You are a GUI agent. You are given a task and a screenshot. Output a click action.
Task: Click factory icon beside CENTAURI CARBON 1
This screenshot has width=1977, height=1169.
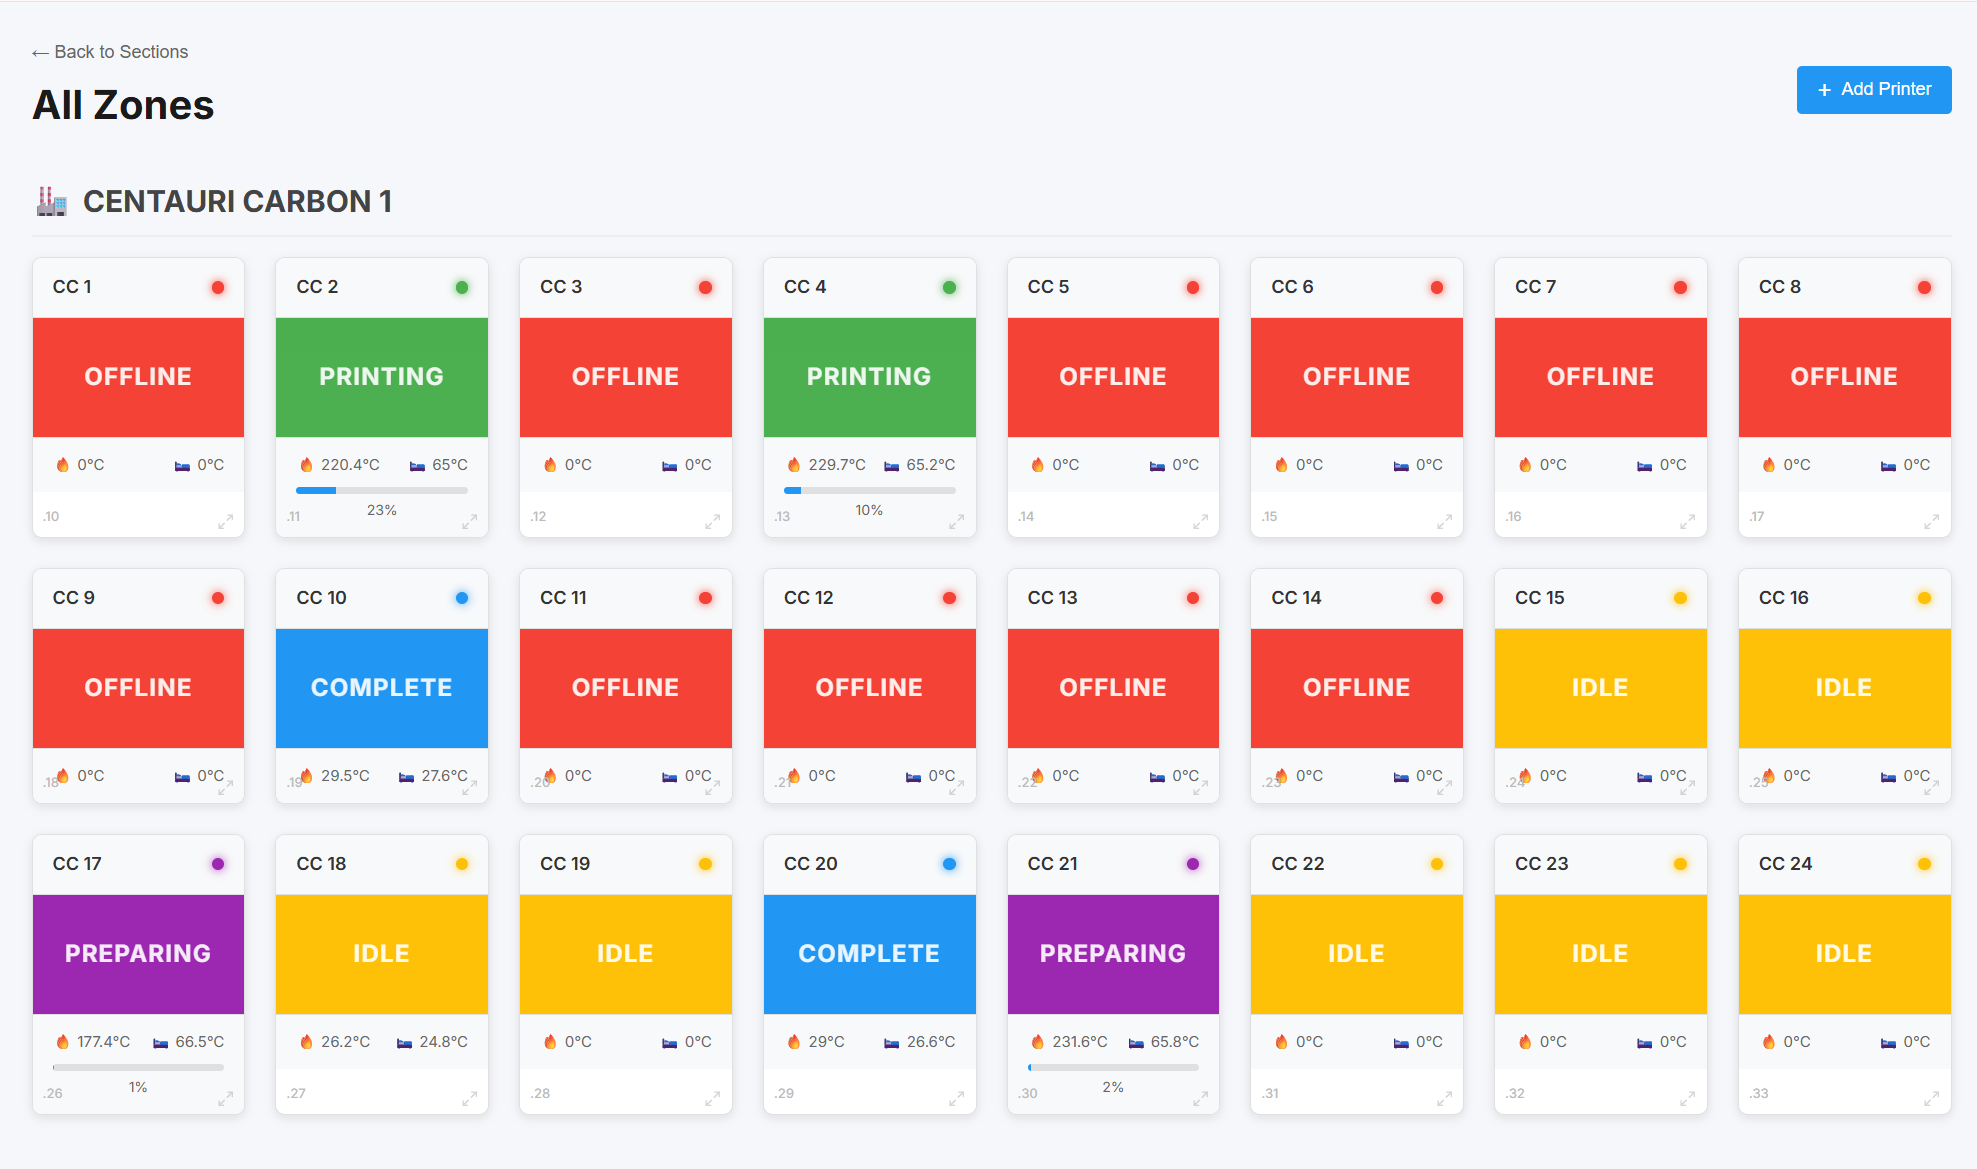pos(52,201)
